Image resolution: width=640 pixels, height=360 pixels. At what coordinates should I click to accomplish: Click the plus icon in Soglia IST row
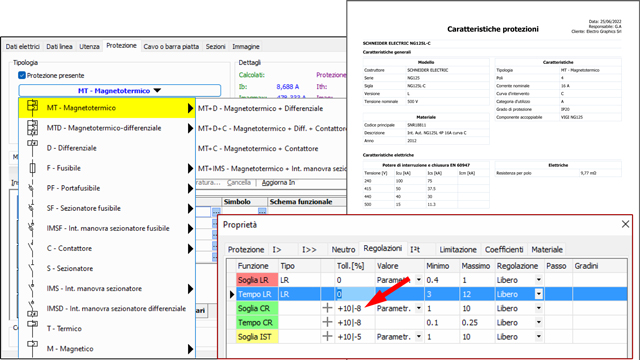click(x=327, y=336)
